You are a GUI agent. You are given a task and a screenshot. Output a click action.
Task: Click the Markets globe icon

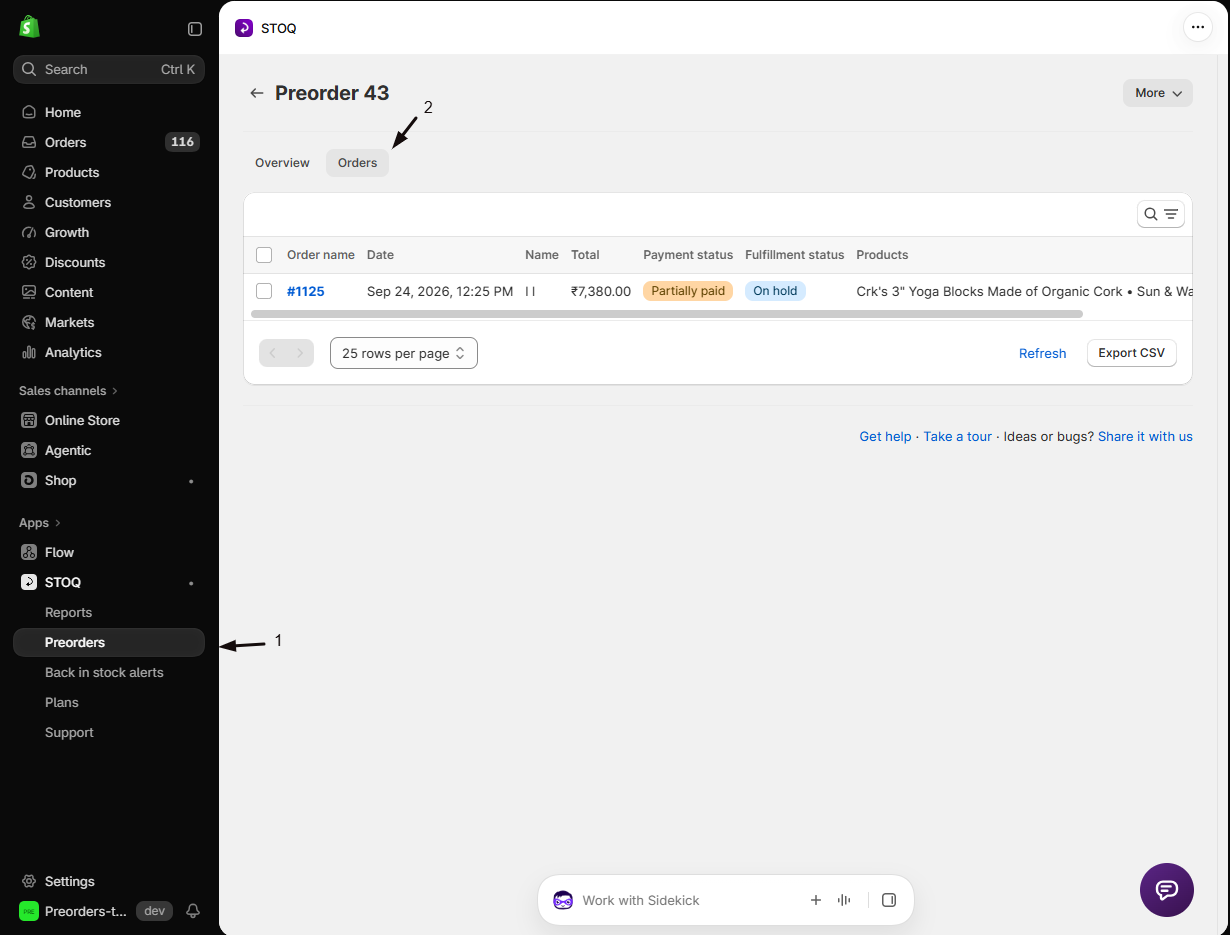click(x=29, y=322)
